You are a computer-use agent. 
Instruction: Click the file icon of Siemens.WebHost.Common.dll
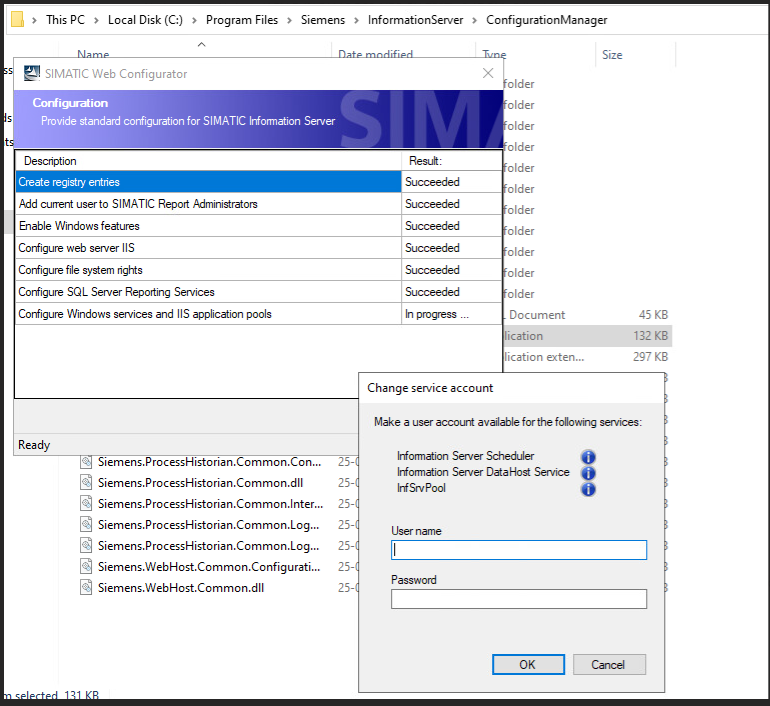87,588
